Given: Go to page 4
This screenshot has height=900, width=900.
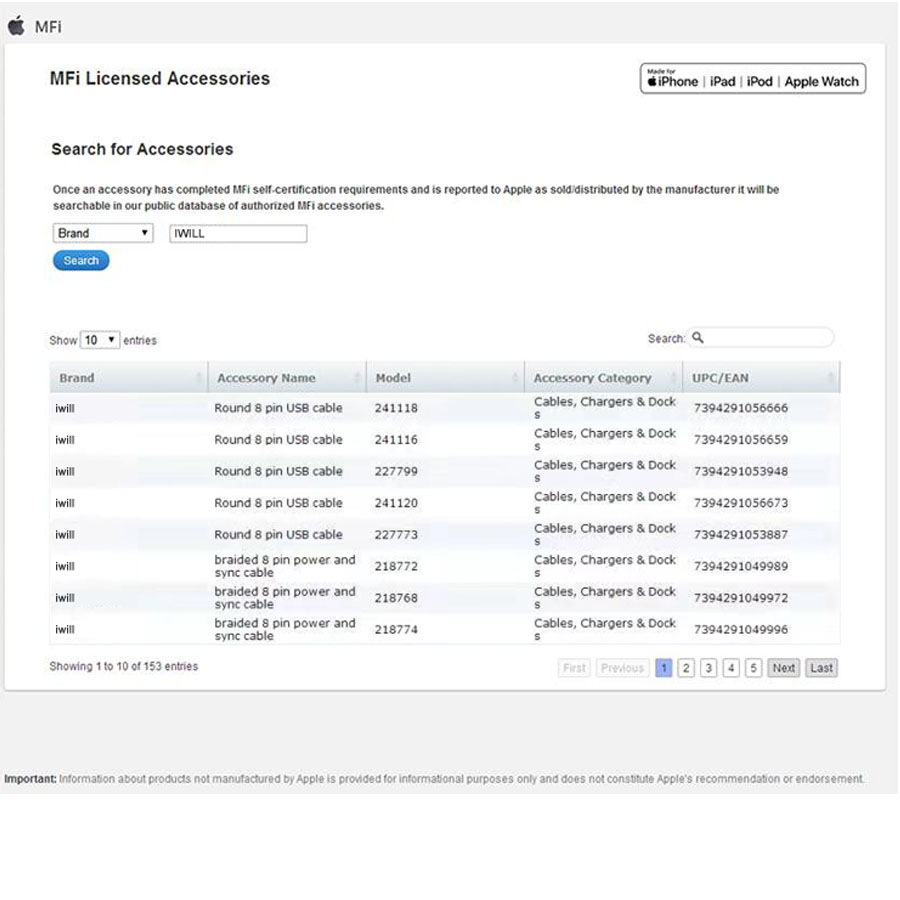Looking at the screenshot, I should coord(731,668).
